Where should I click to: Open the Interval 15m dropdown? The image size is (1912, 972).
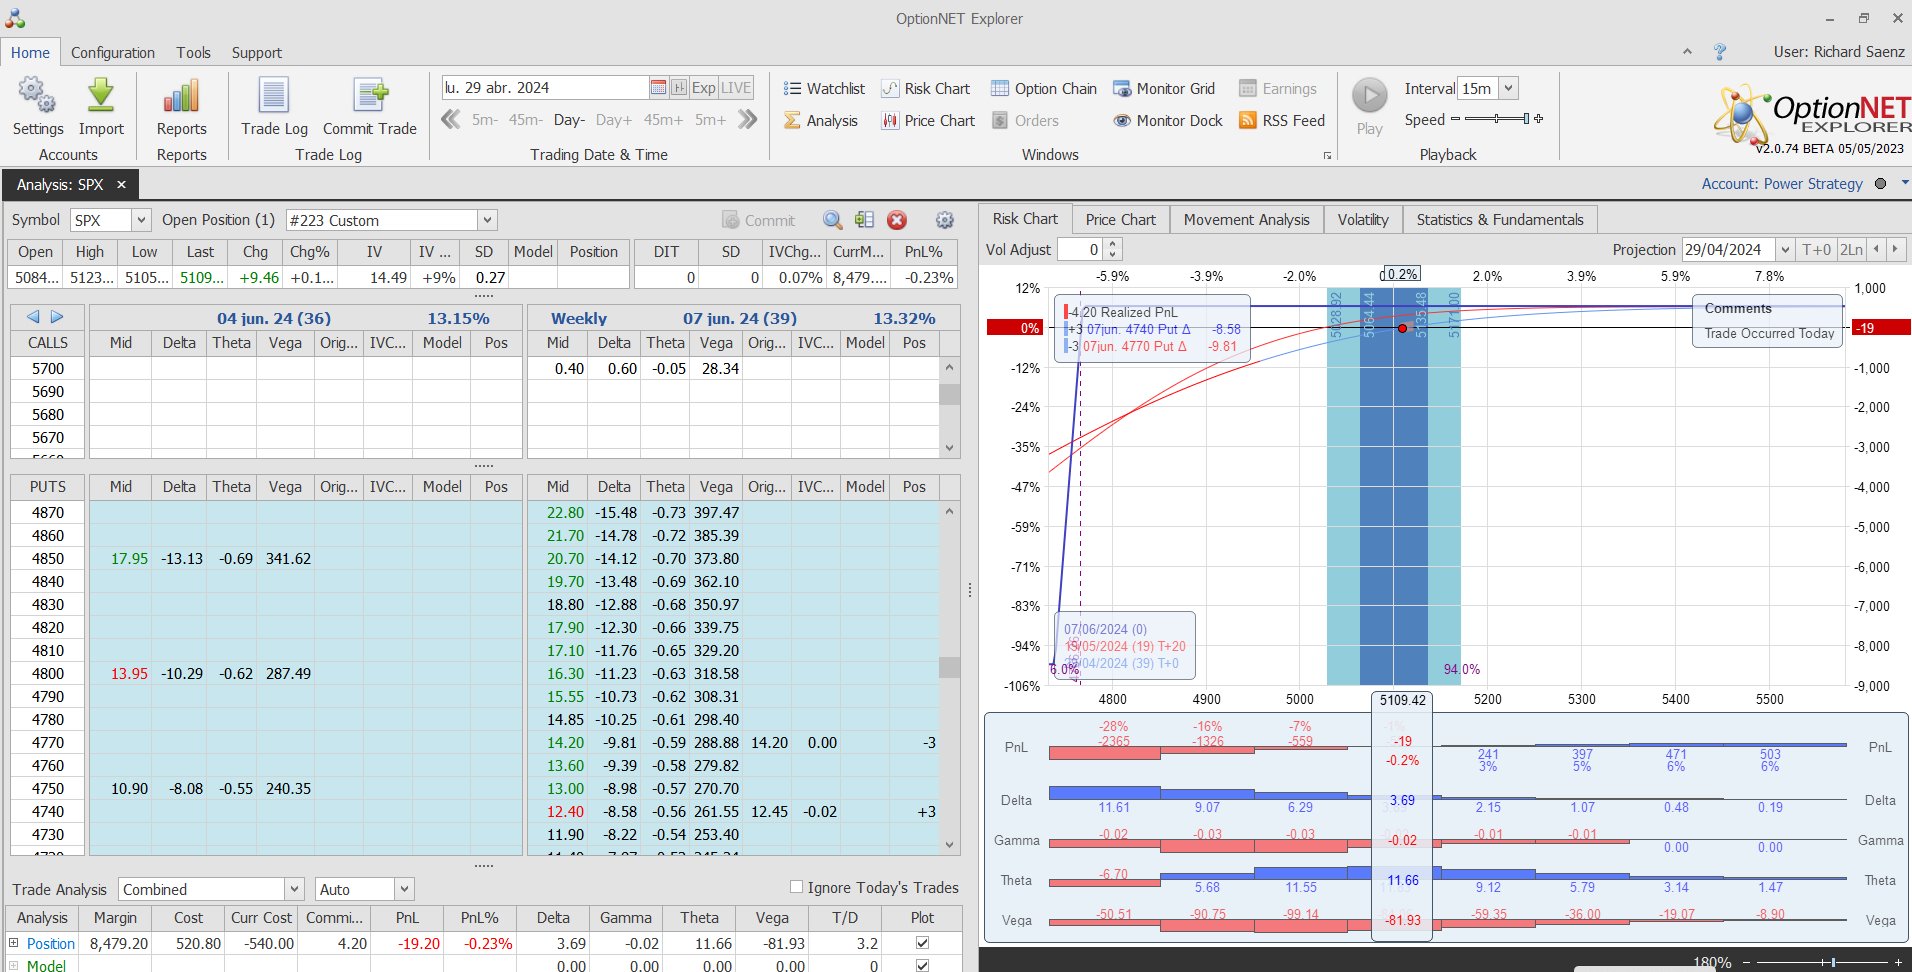[1509, 89]
